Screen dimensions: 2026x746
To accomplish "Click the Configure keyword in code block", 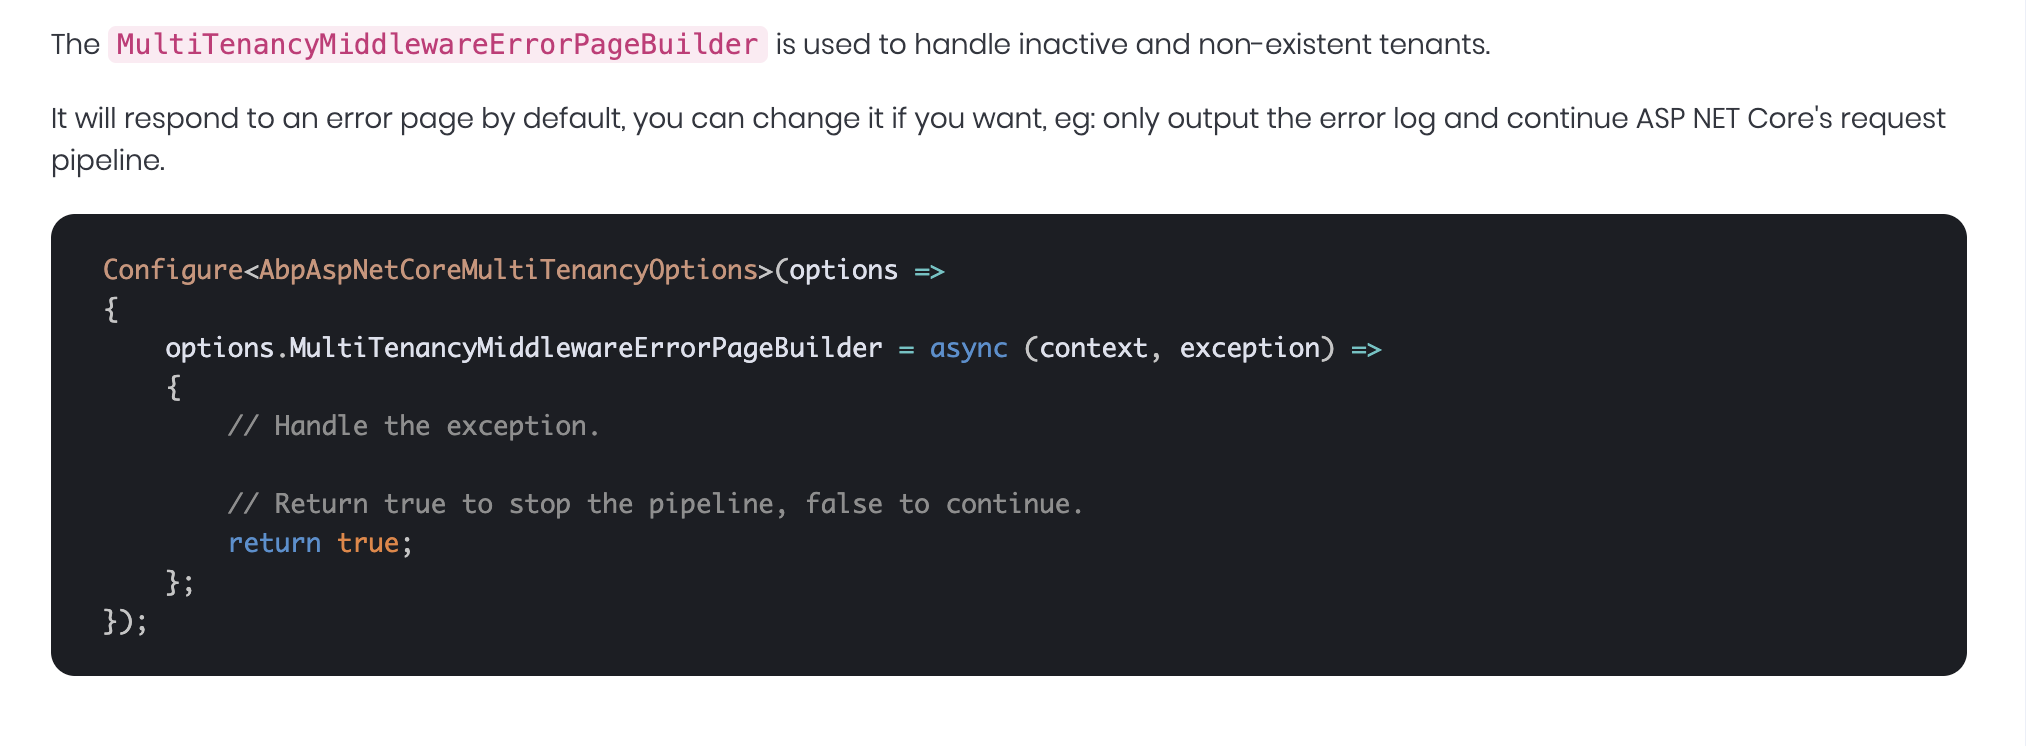I will point(172,270).
